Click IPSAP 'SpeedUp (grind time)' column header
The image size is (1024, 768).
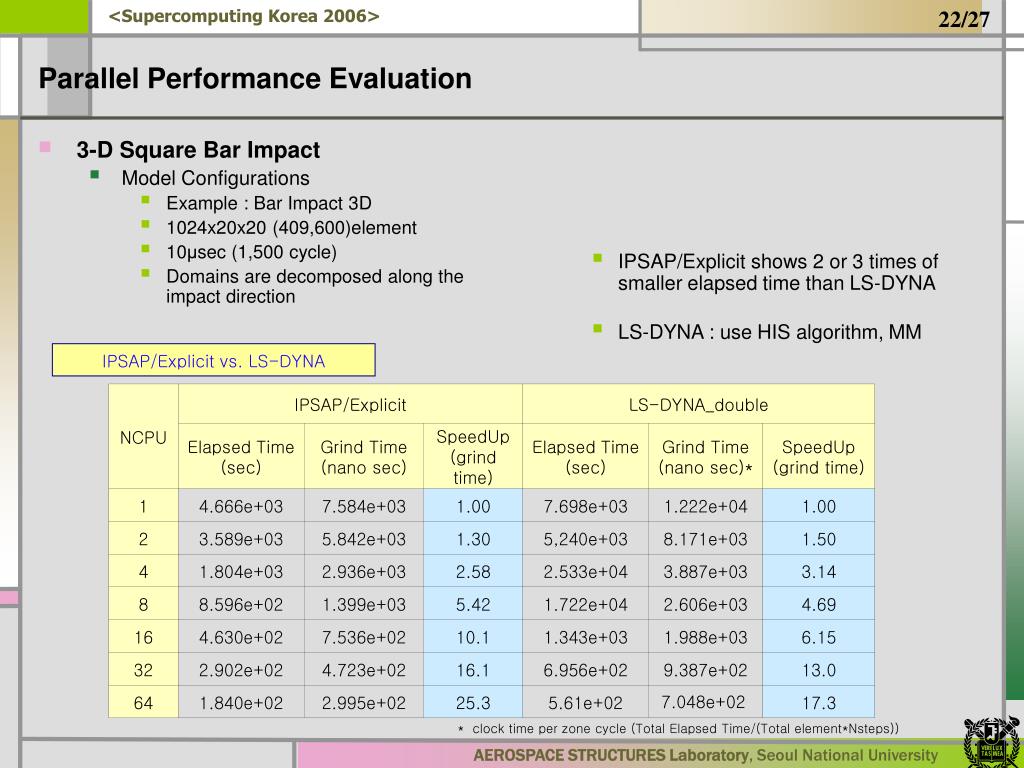tap(473, 456)
